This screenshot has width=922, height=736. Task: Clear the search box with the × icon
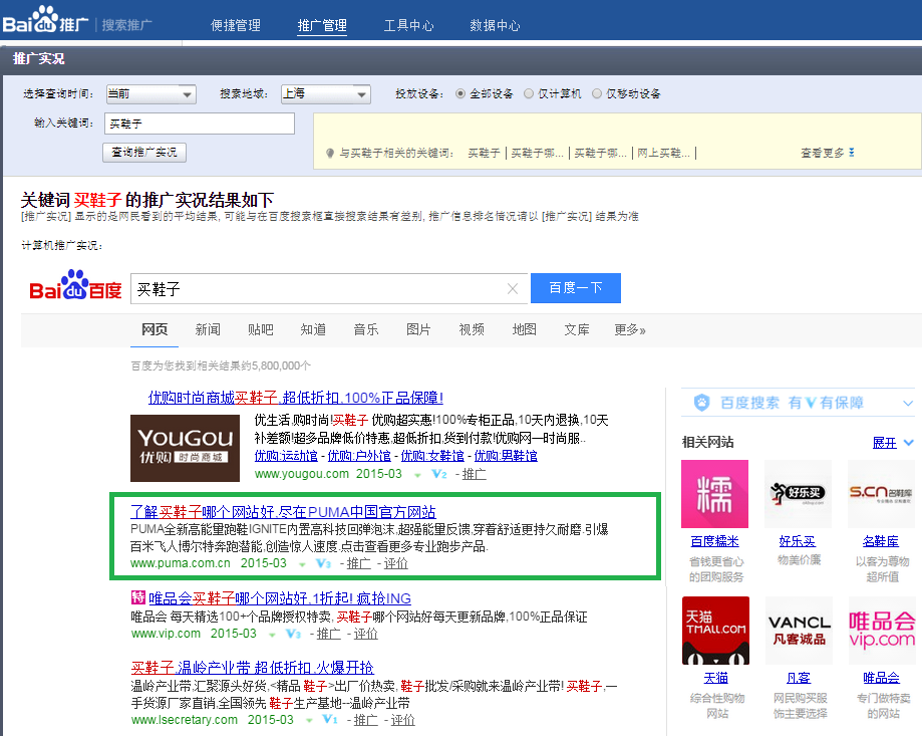(513, 288)
